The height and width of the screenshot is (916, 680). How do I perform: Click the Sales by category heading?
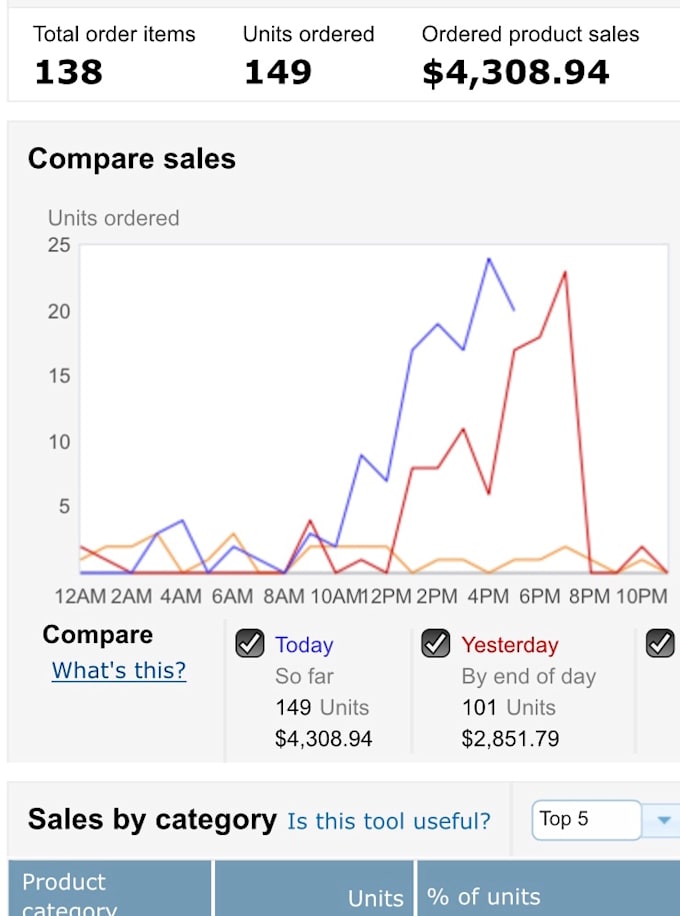(x=152, y=820)
